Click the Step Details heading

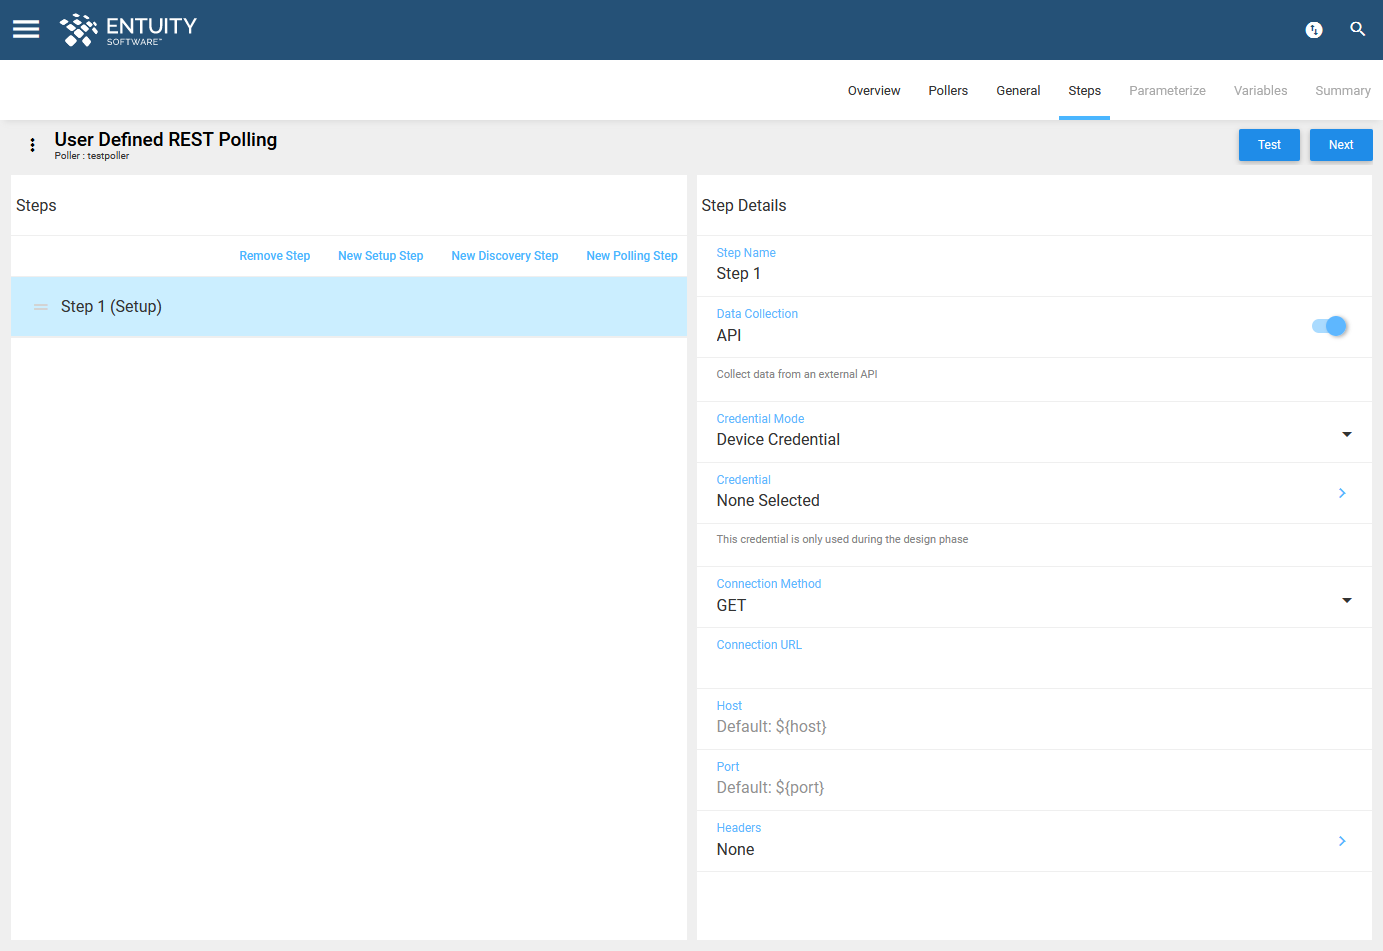click(x=744, y=206)
